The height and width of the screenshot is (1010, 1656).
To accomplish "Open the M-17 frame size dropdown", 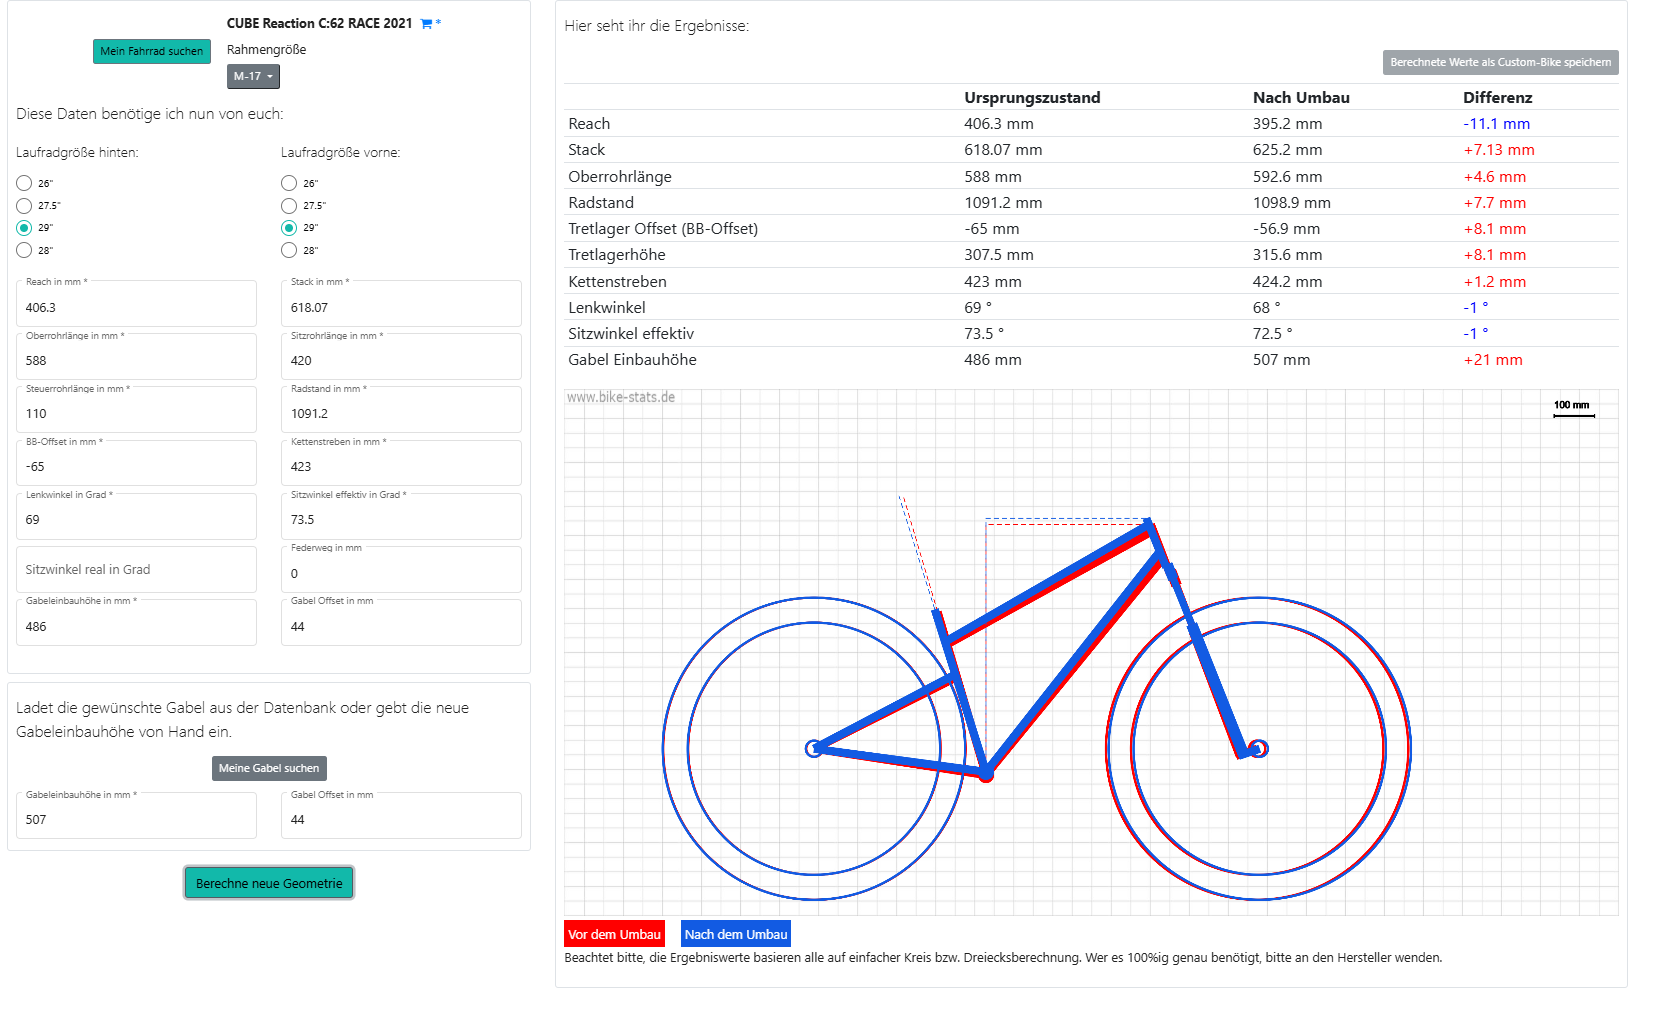I will point(253,77).
